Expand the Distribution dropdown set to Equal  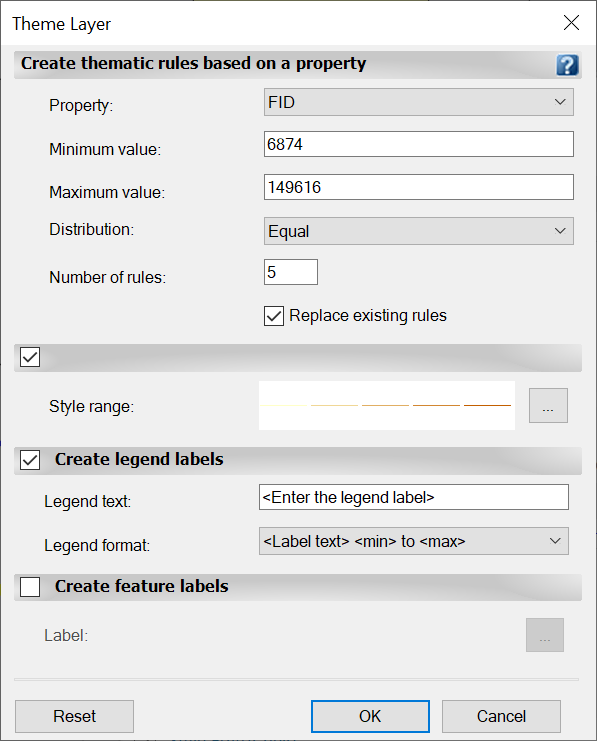[419, 231]
